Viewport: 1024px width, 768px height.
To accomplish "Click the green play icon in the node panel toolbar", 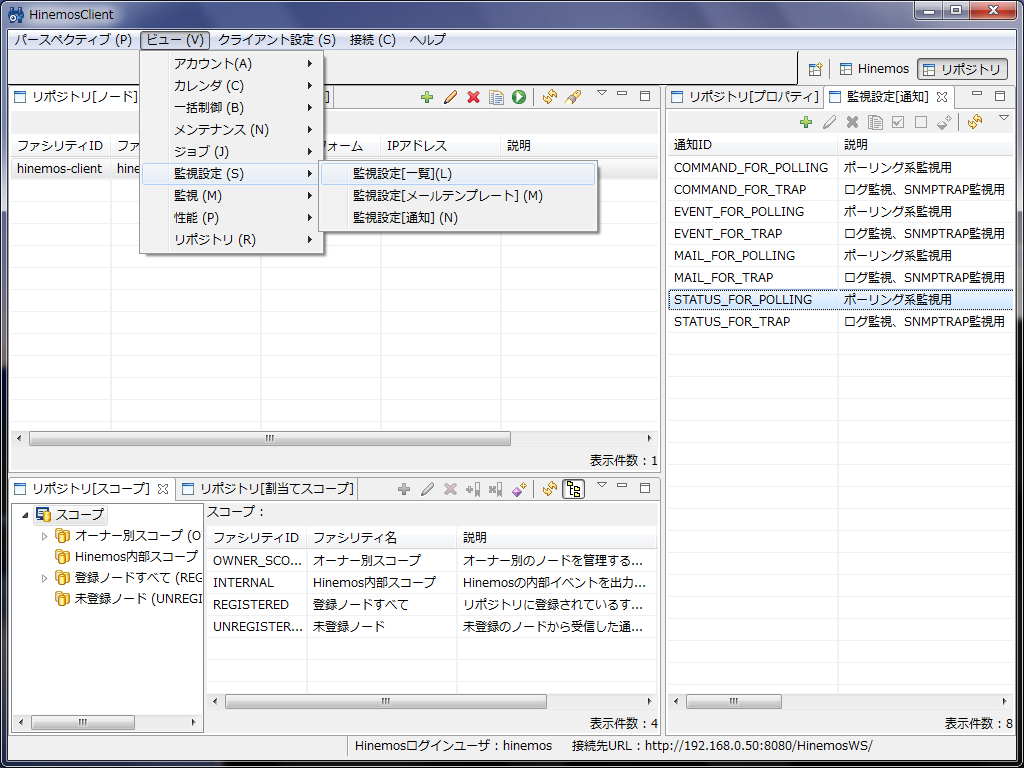I will [519, 97].
